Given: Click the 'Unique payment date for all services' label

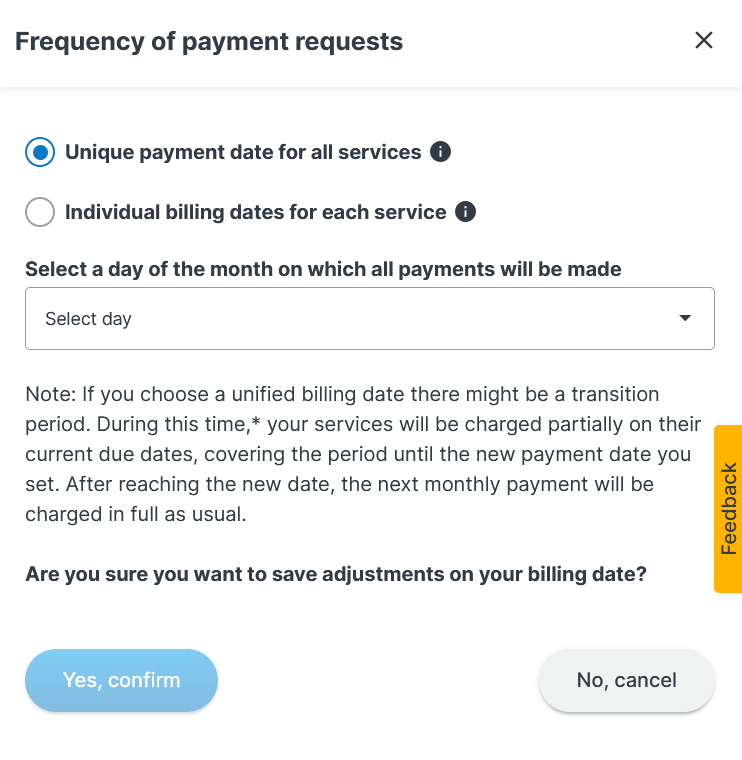Looking at the screenshot, I should pos(243,152).
